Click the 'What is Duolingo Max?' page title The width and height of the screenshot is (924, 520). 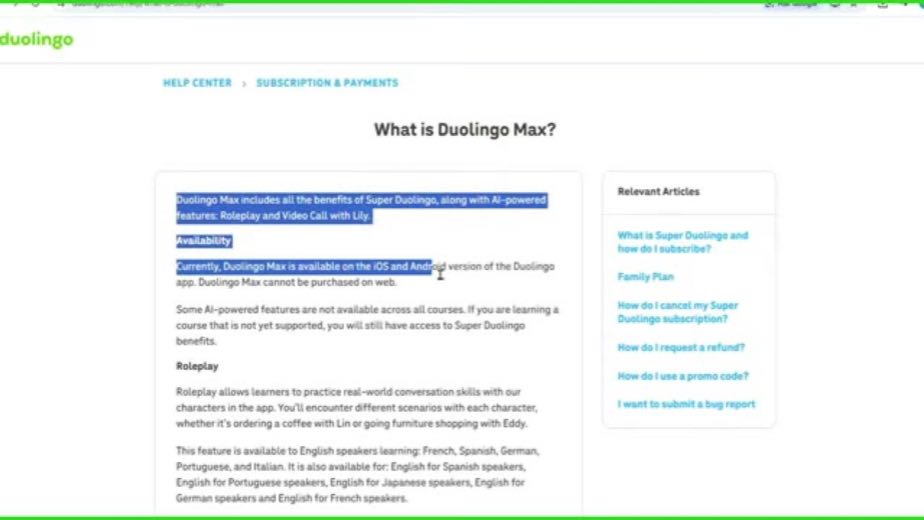coord(465,130)
